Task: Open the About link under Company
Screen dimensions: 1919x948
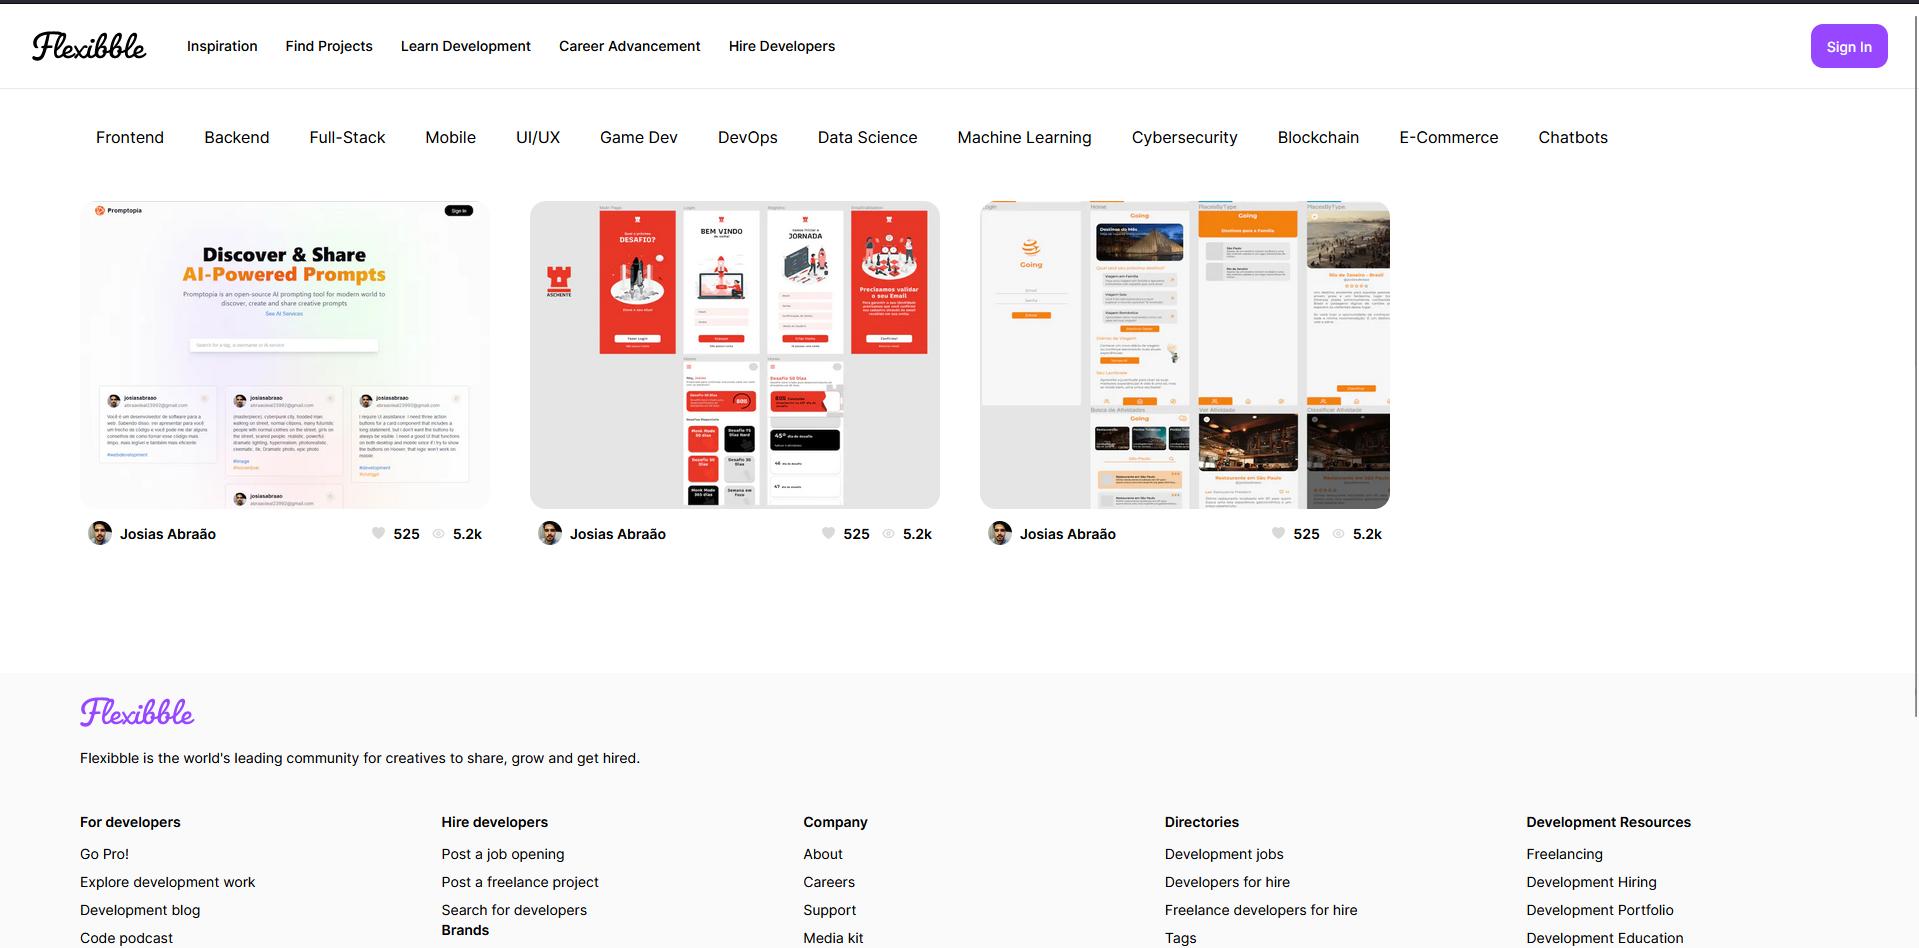Action: [823, 854]
